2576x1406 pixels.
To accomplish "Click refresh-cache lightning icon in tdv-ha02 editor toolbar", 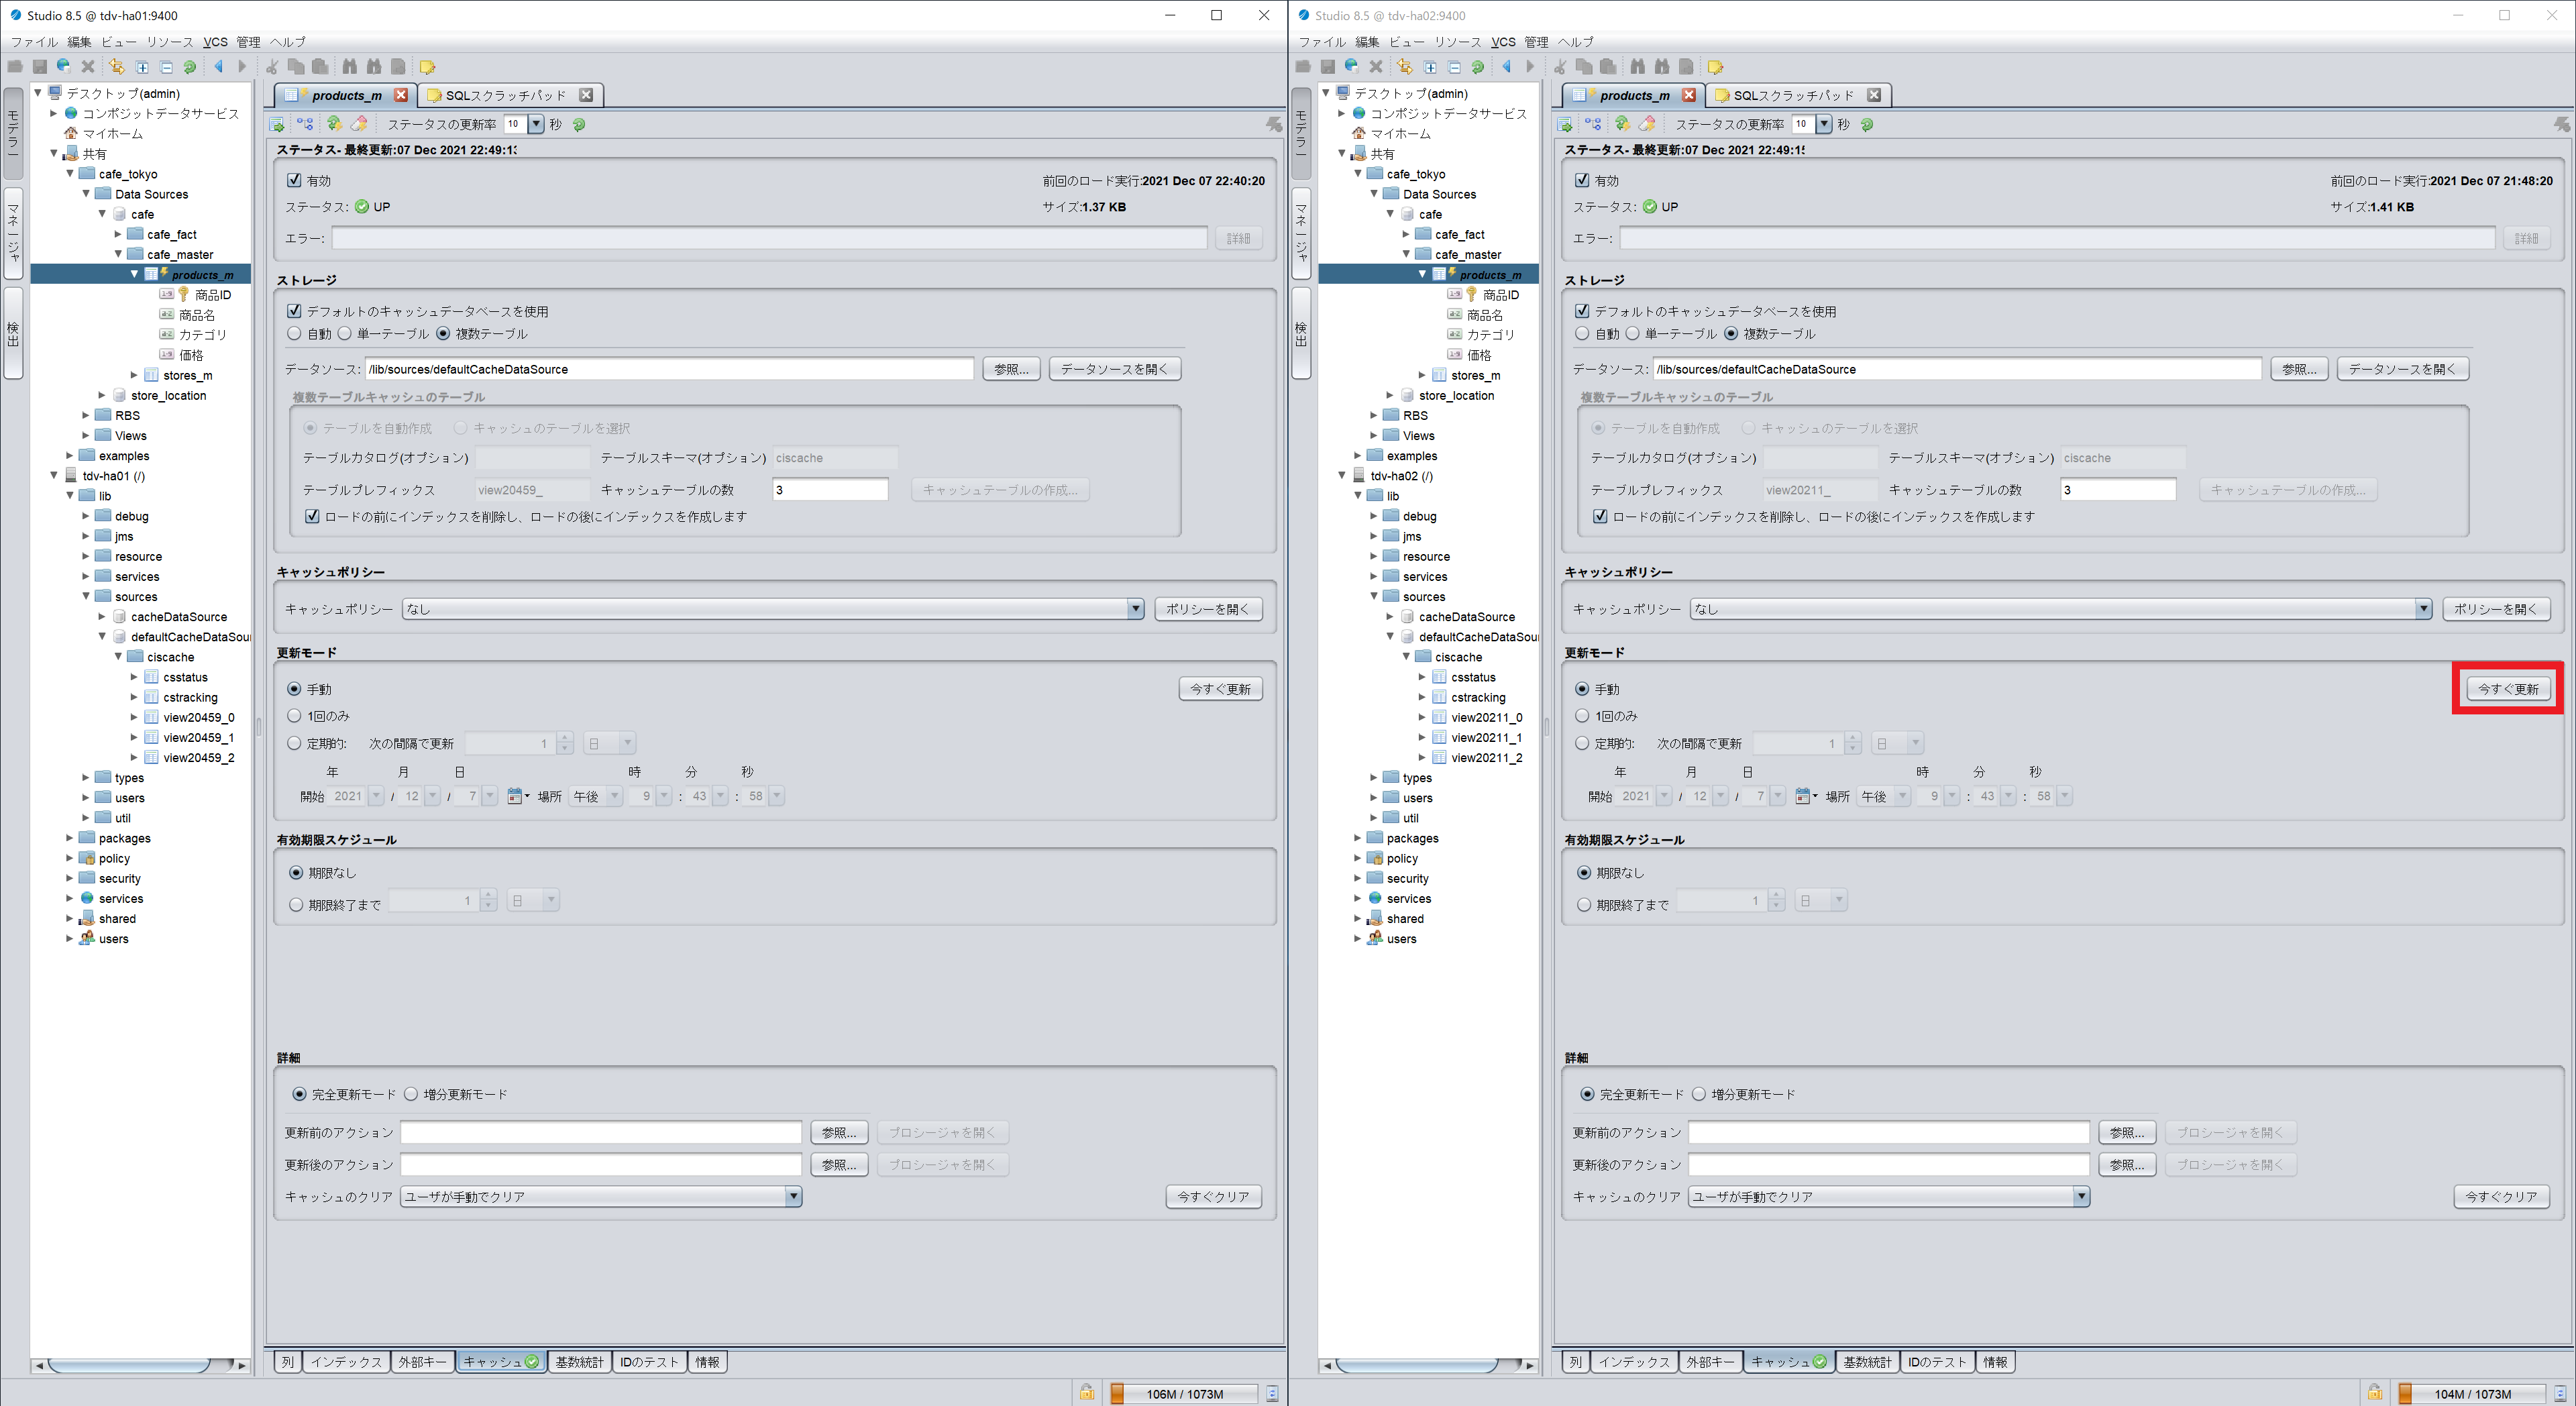I will pyautogui.click(x=1622, y=124).
